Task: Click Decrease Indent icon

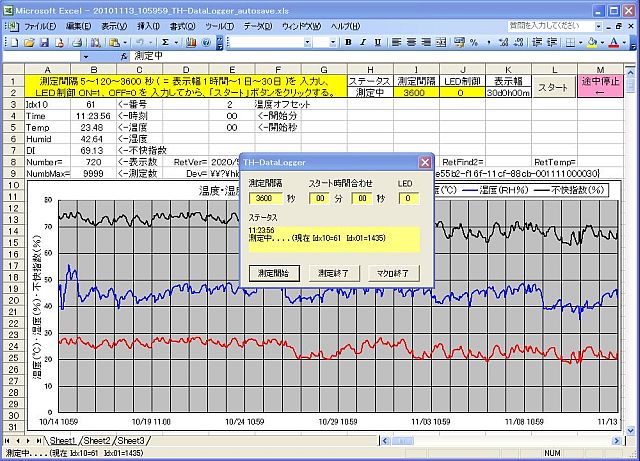Action: (537, 42)
